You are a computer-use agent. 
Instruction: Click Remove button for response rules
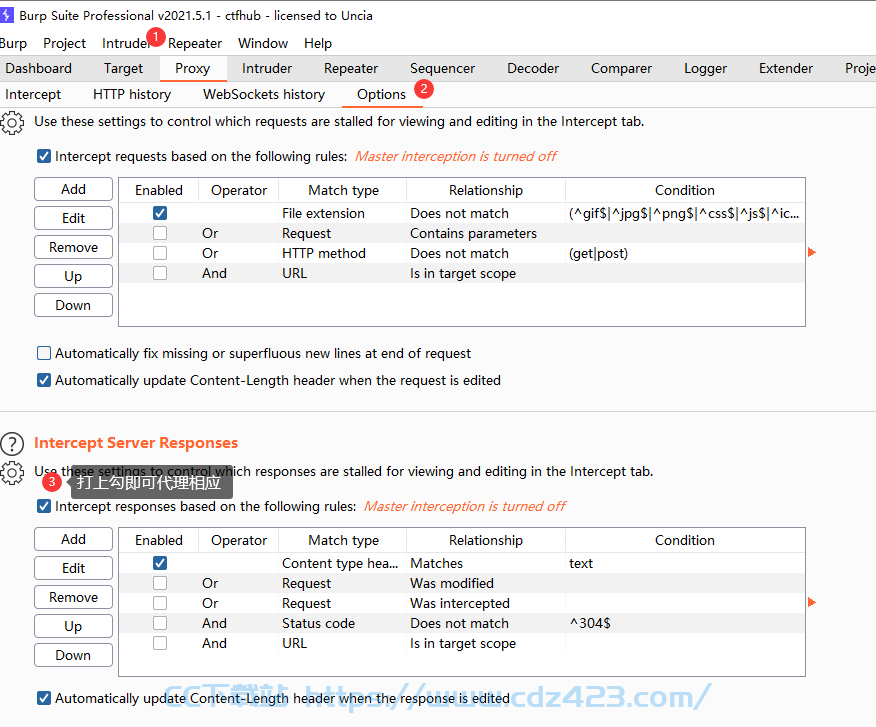73,597
